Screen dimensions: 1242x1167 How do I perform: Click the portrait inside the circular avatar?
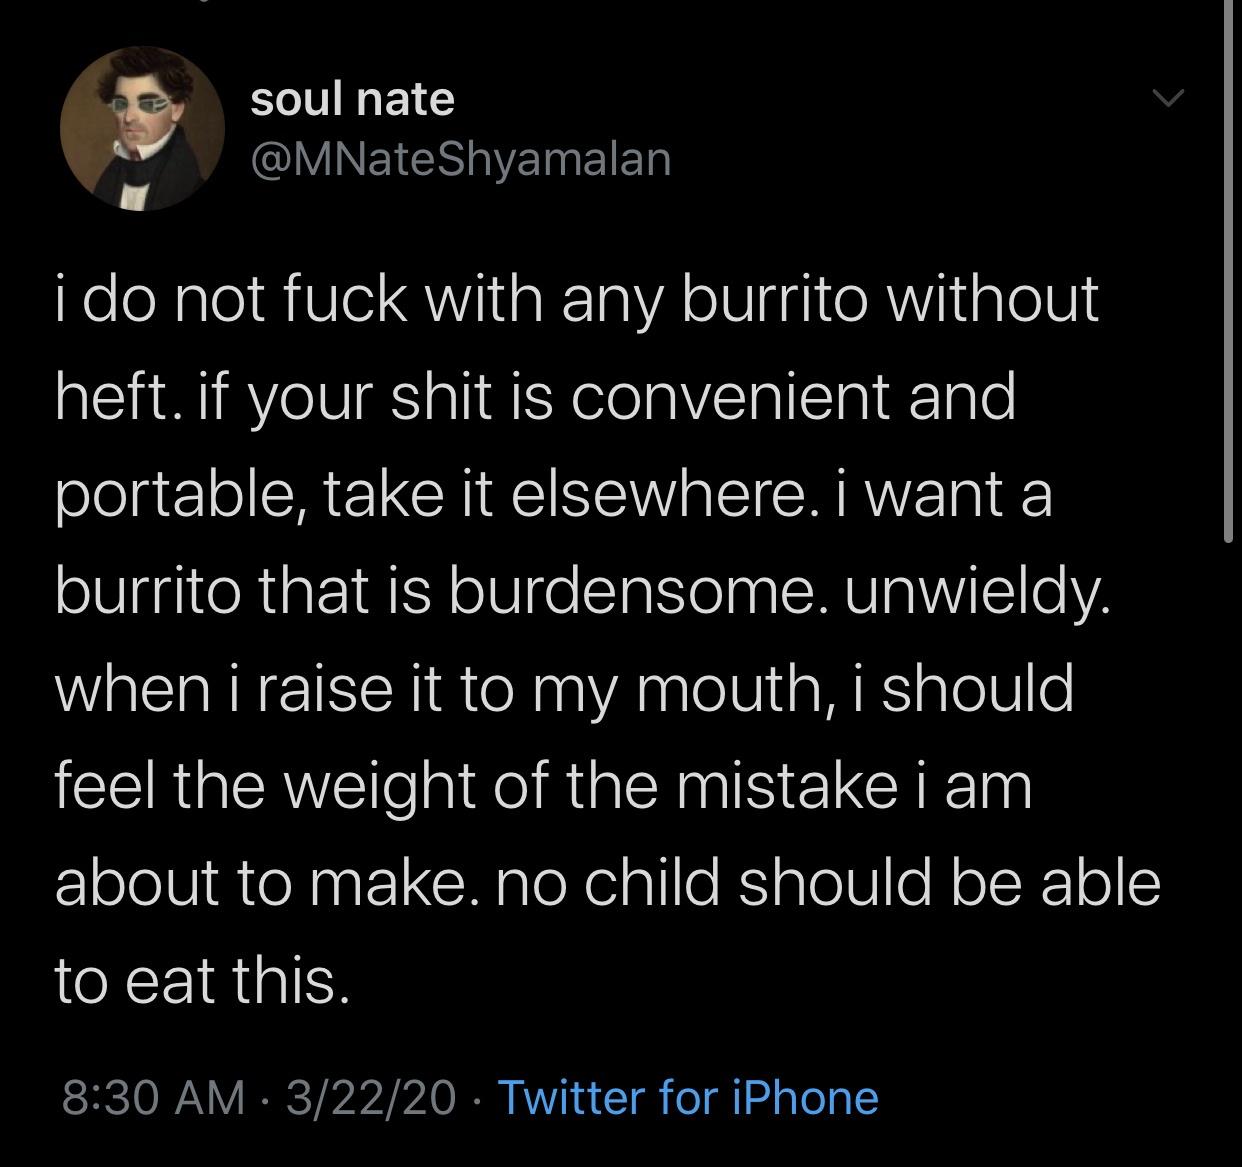pos(144,130)
